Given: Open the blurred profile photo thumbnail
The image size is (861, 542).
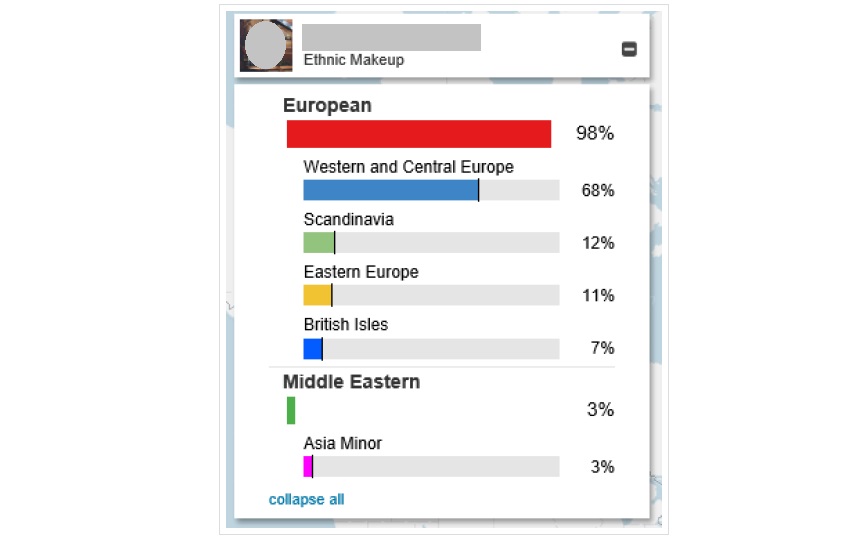Looking at the screenshot, I should pos(266,46).
